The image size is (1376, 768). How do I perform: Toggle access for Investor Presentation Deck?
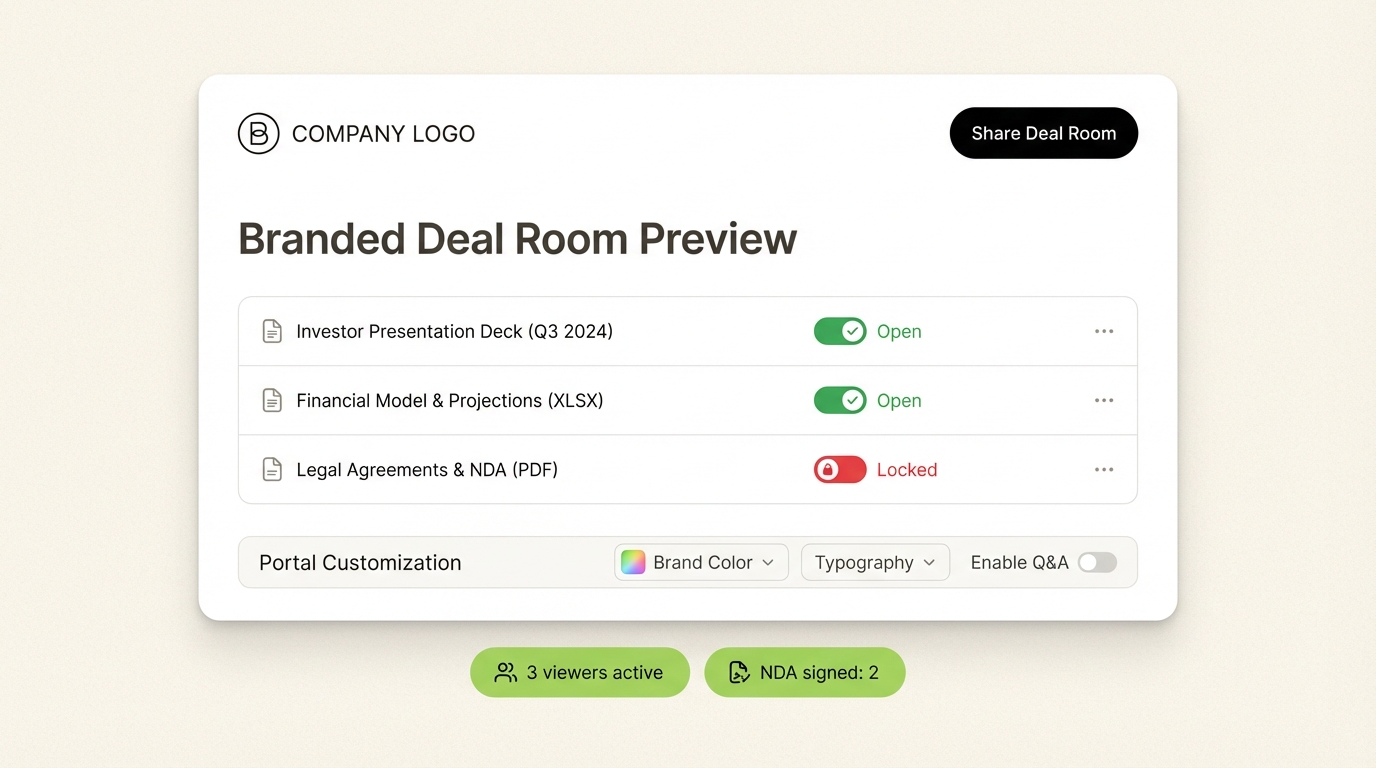pyautogui.click(x=840, y=331)
